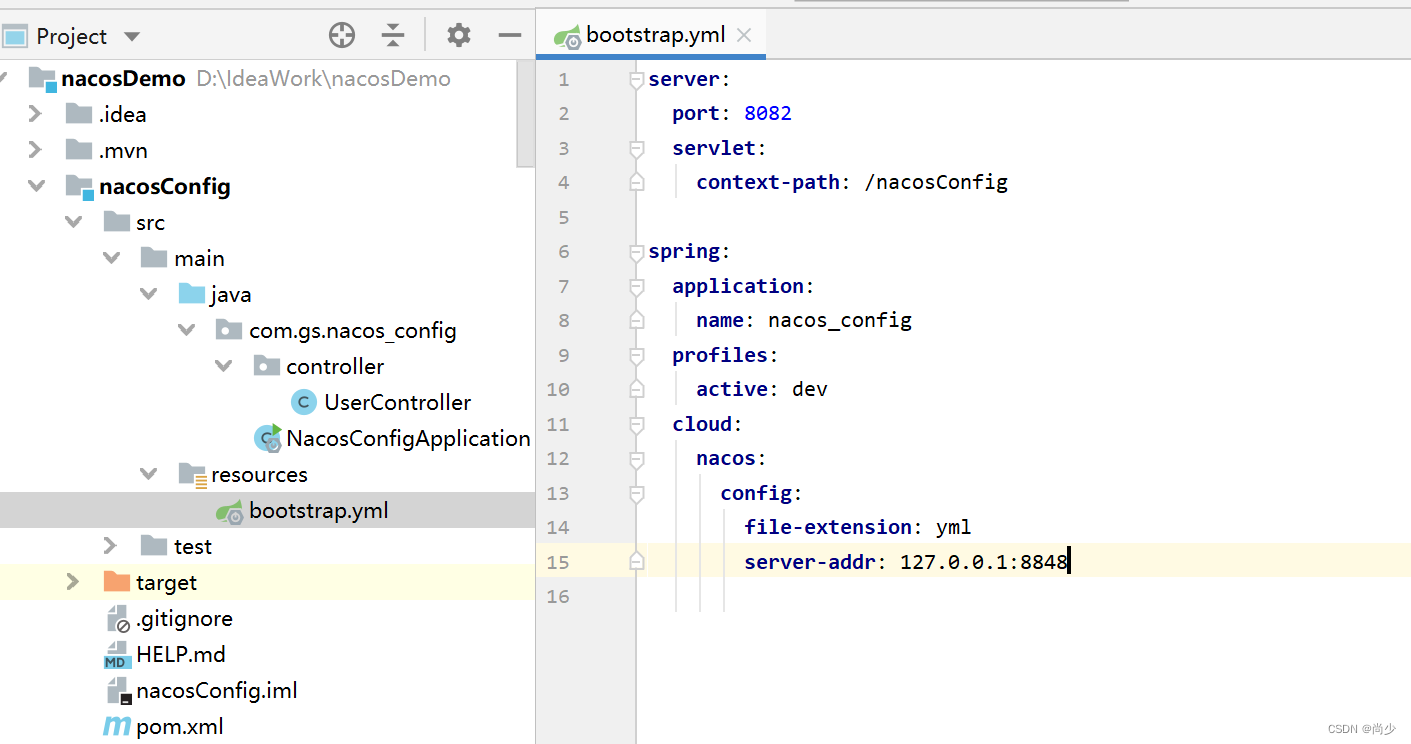Click the Project tool window icon

[14, 37]
